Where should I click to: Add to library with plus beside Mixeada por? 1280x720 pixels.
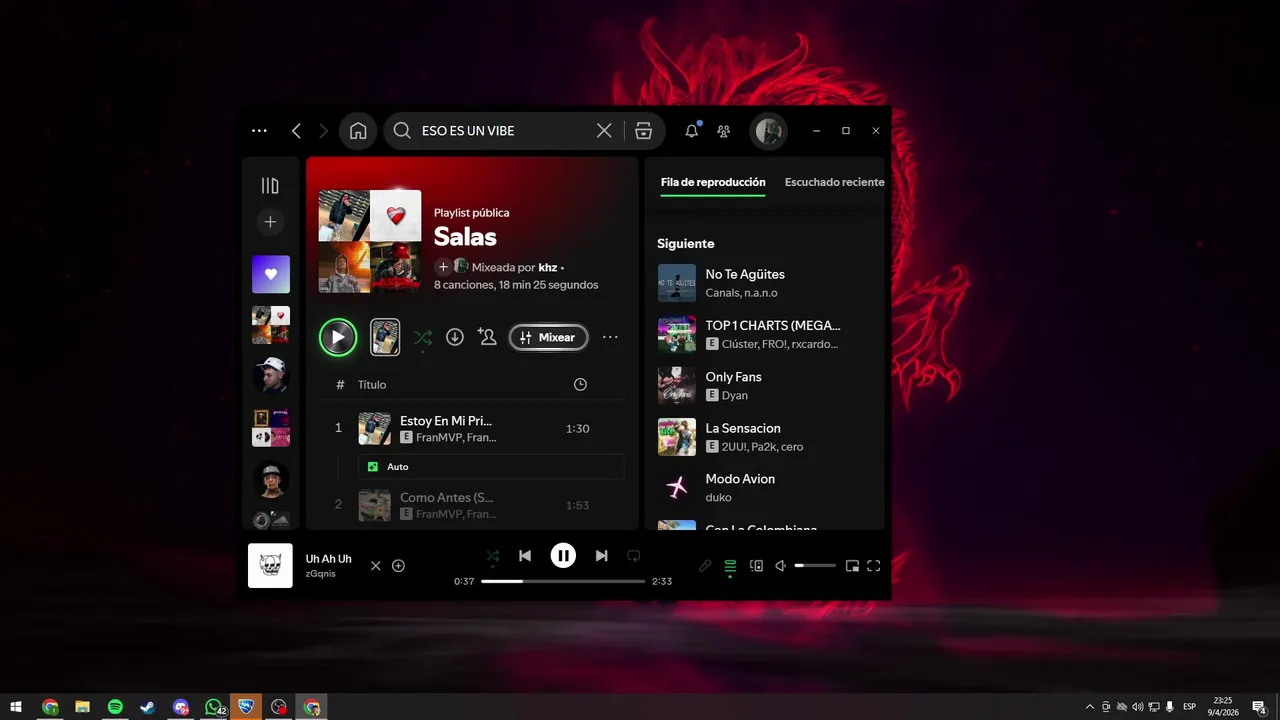click(x=443, y=267)
